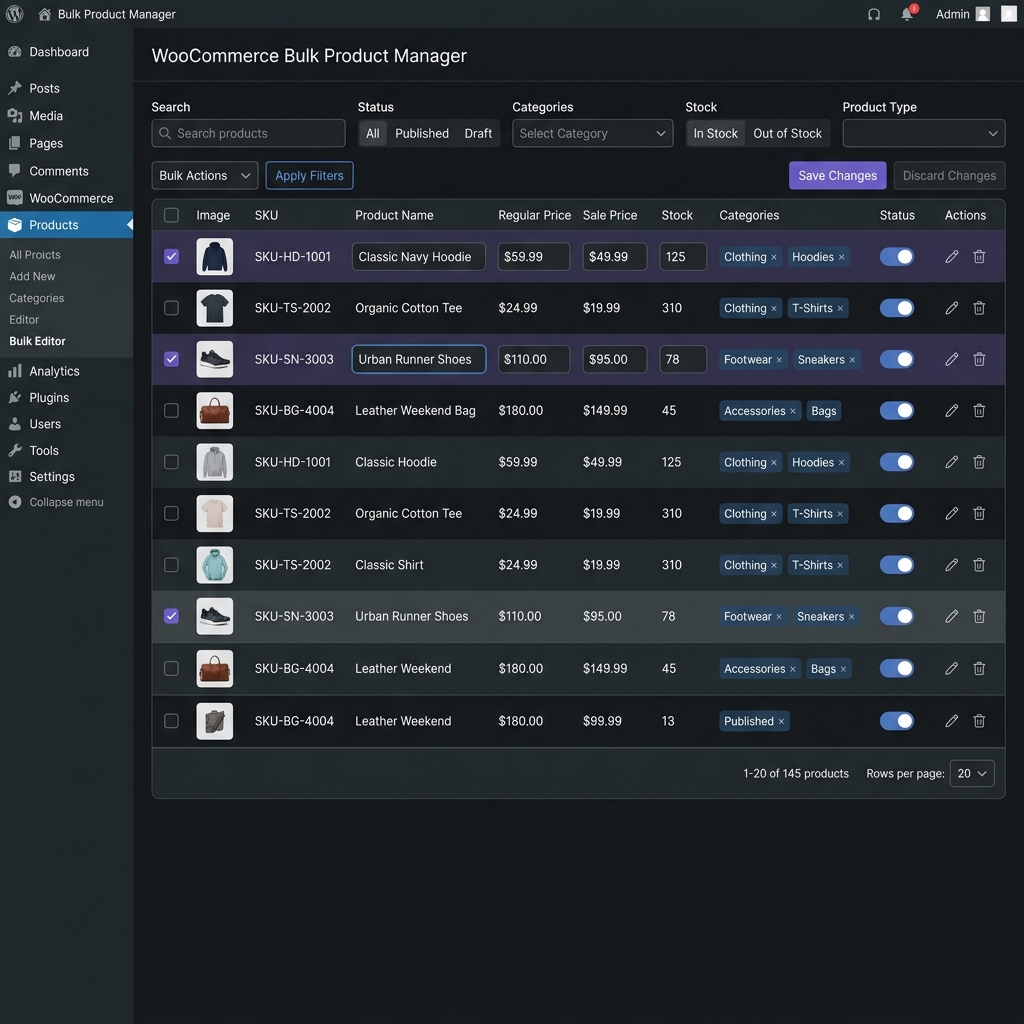1024x1024 pixels.
Task: Remove Clothing tag from Classic Hoodie row
Action: point(774,463)
